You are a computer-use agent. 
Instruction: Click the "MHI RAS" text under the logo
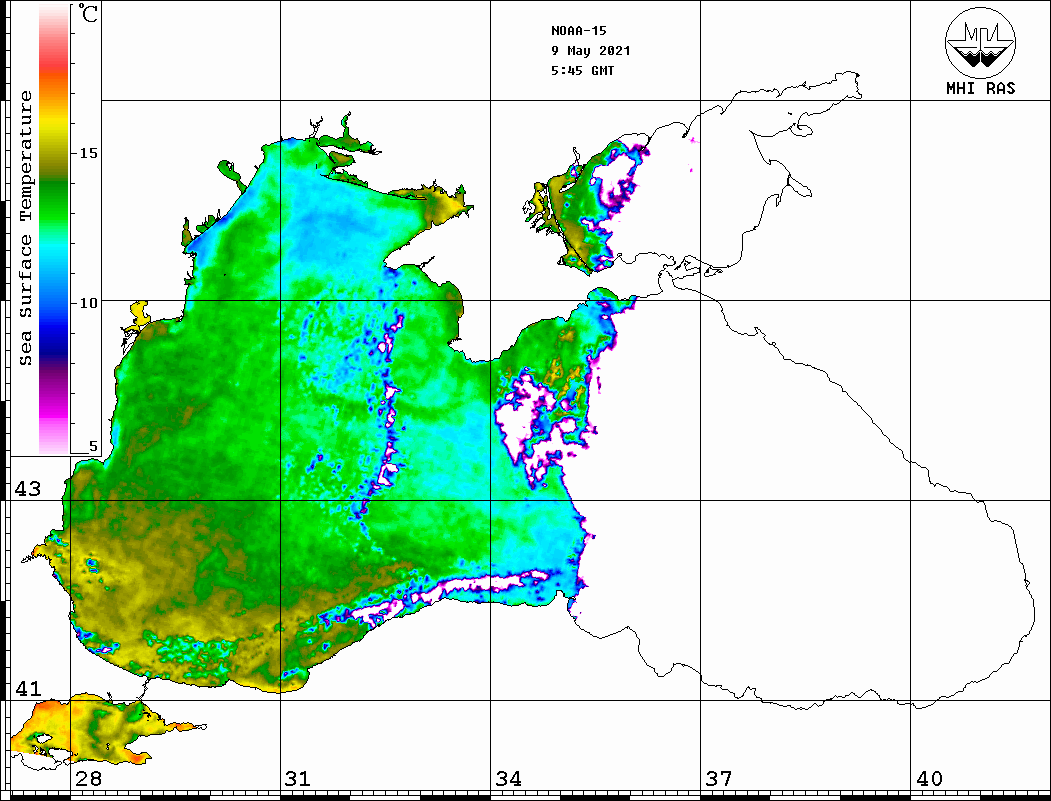(980, 89)
